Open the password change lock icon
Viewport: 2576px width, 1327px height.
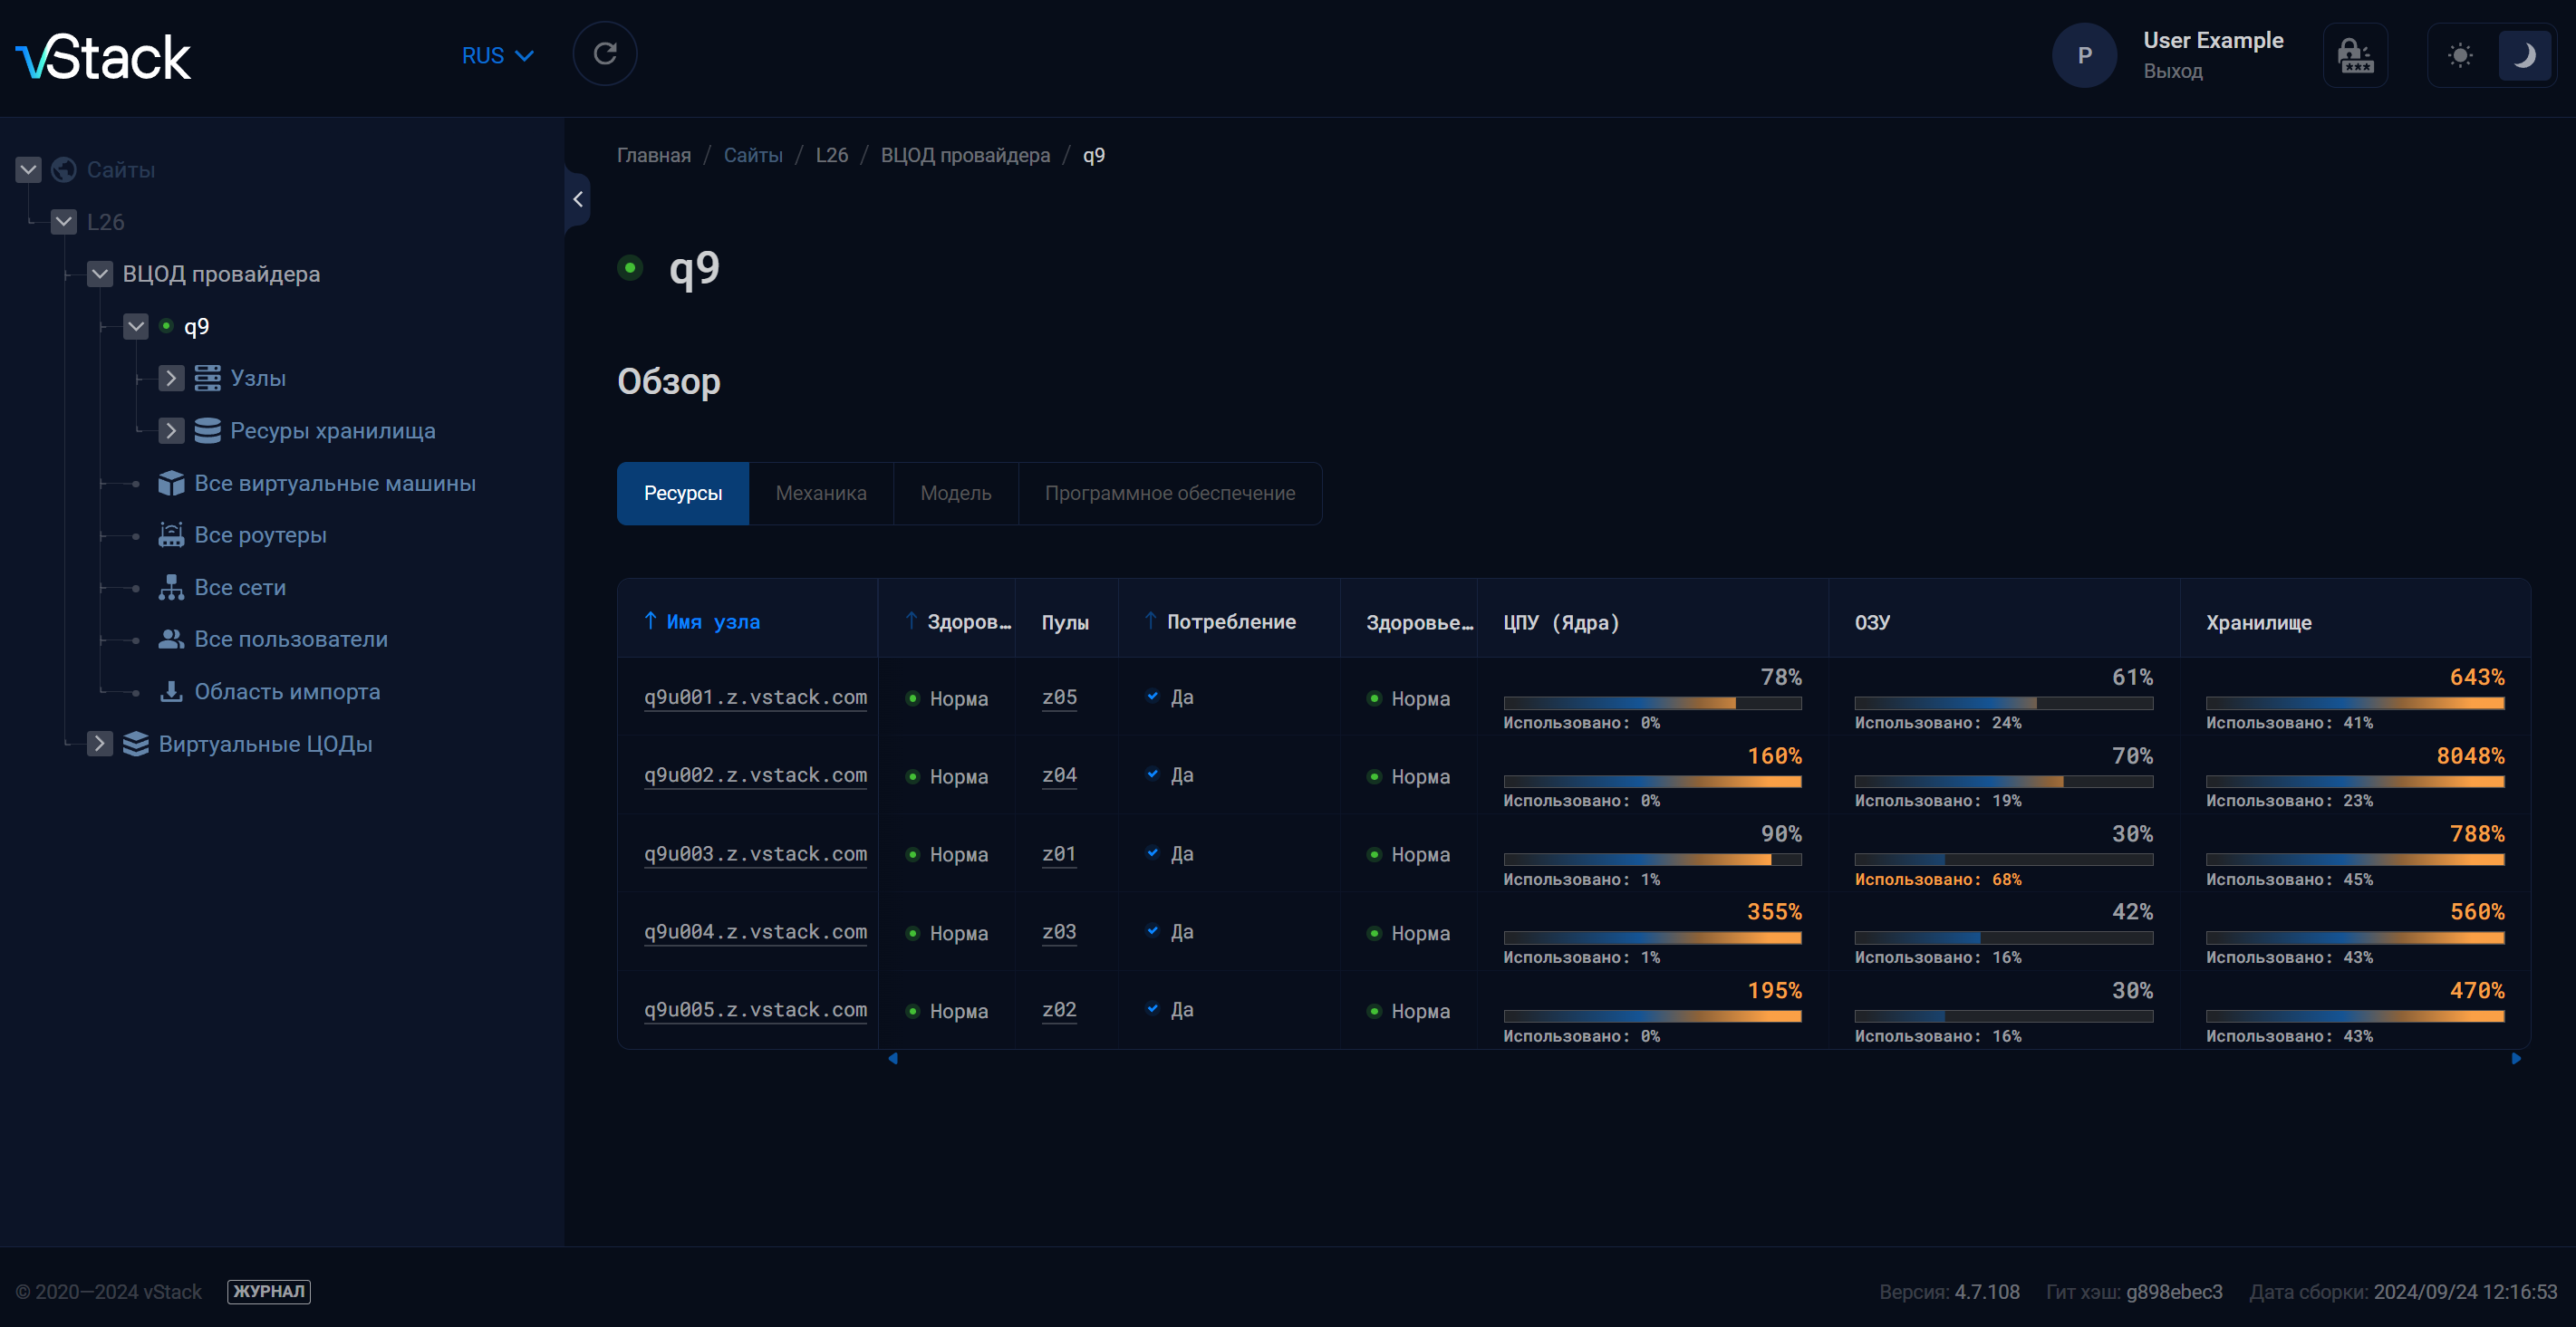click(2355, 55)
